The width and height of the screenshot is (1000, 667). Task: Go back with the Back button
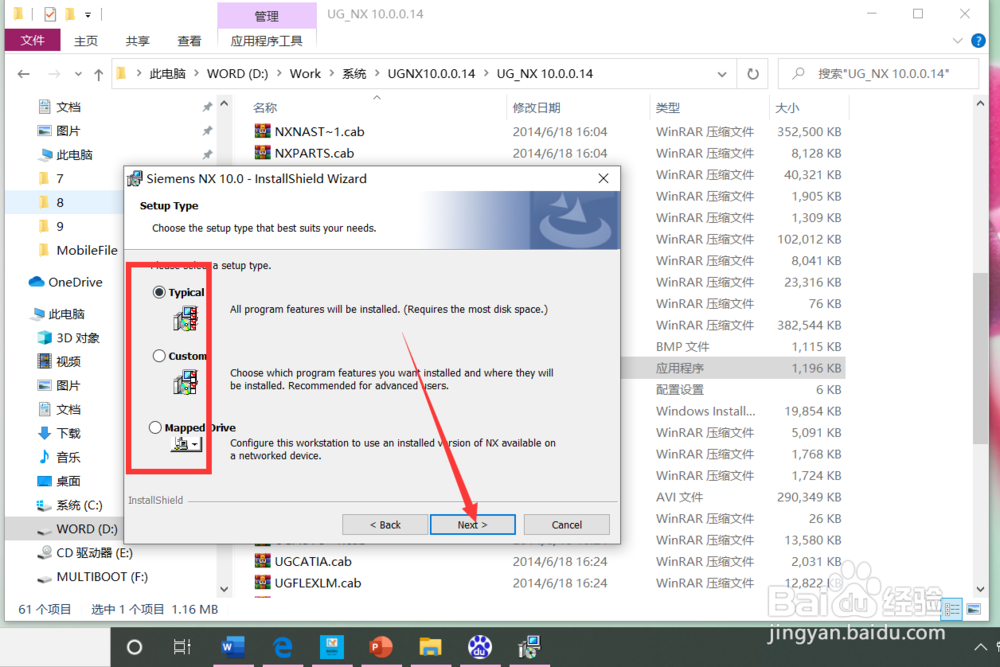coord(385,524)
